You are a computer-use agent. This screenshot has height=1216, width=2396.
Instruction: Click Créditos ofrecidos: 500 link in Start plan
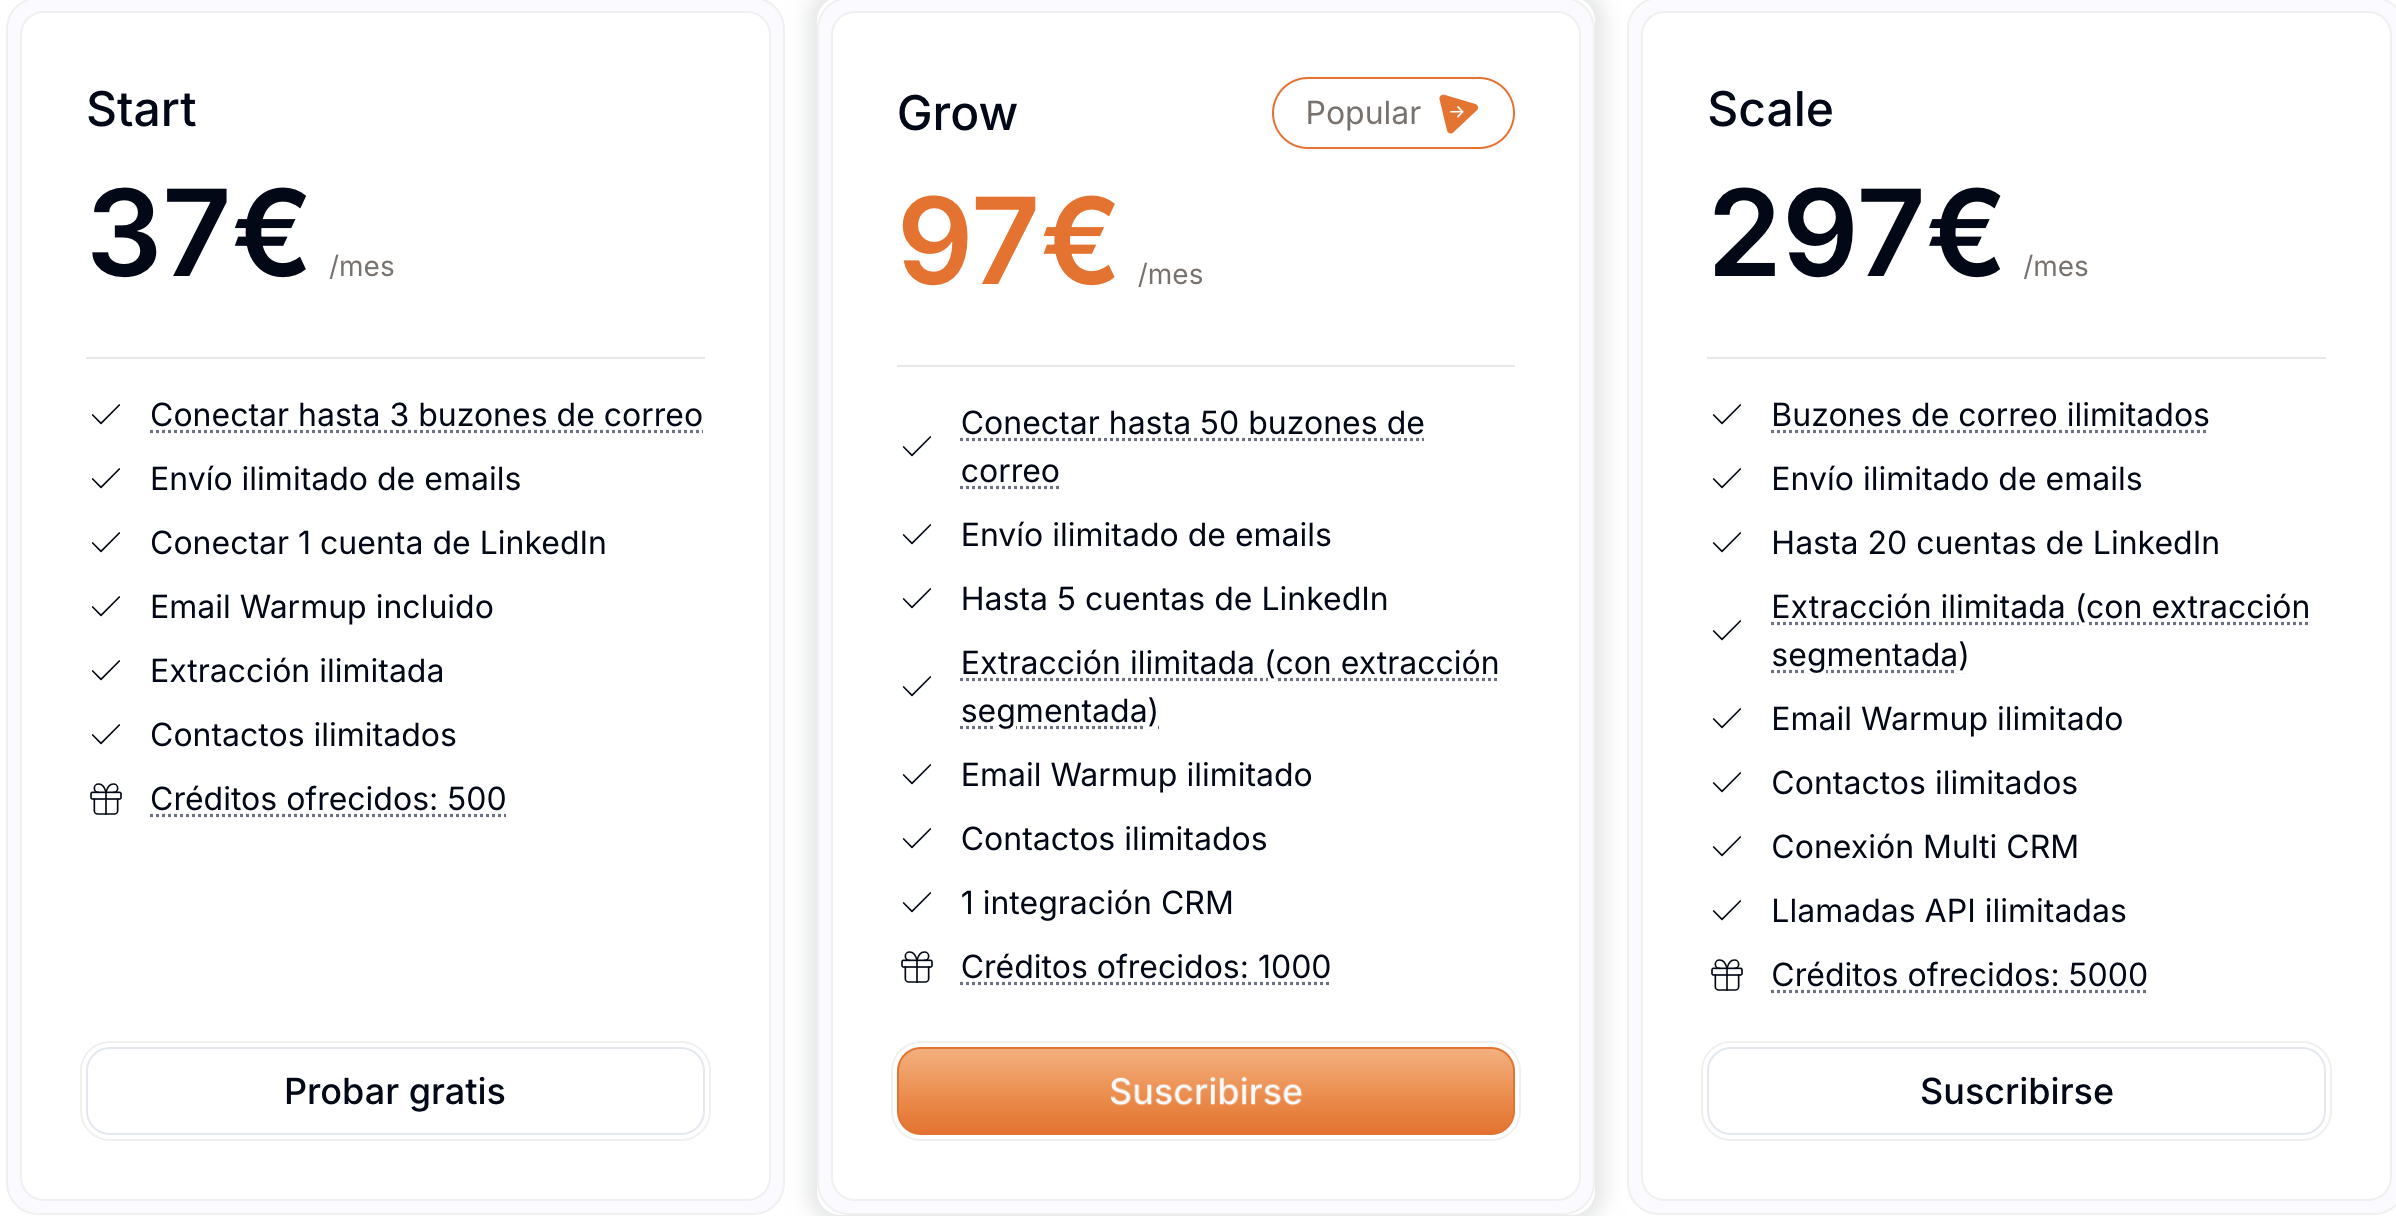pyautogui.click(x=328, y=799)
